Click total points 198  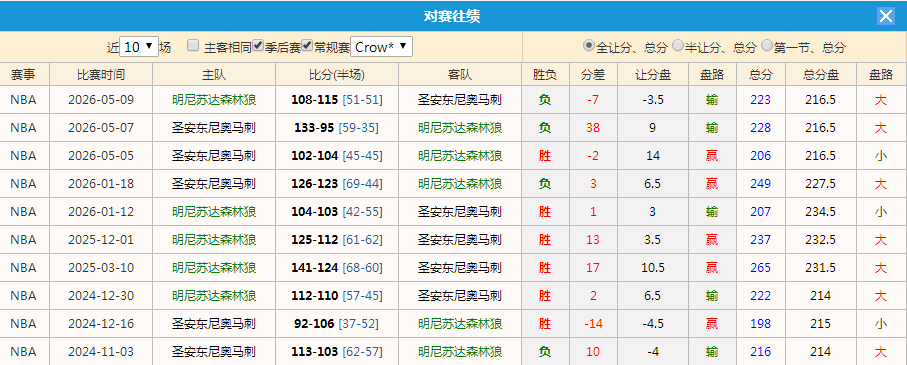(x=761, y=323)
